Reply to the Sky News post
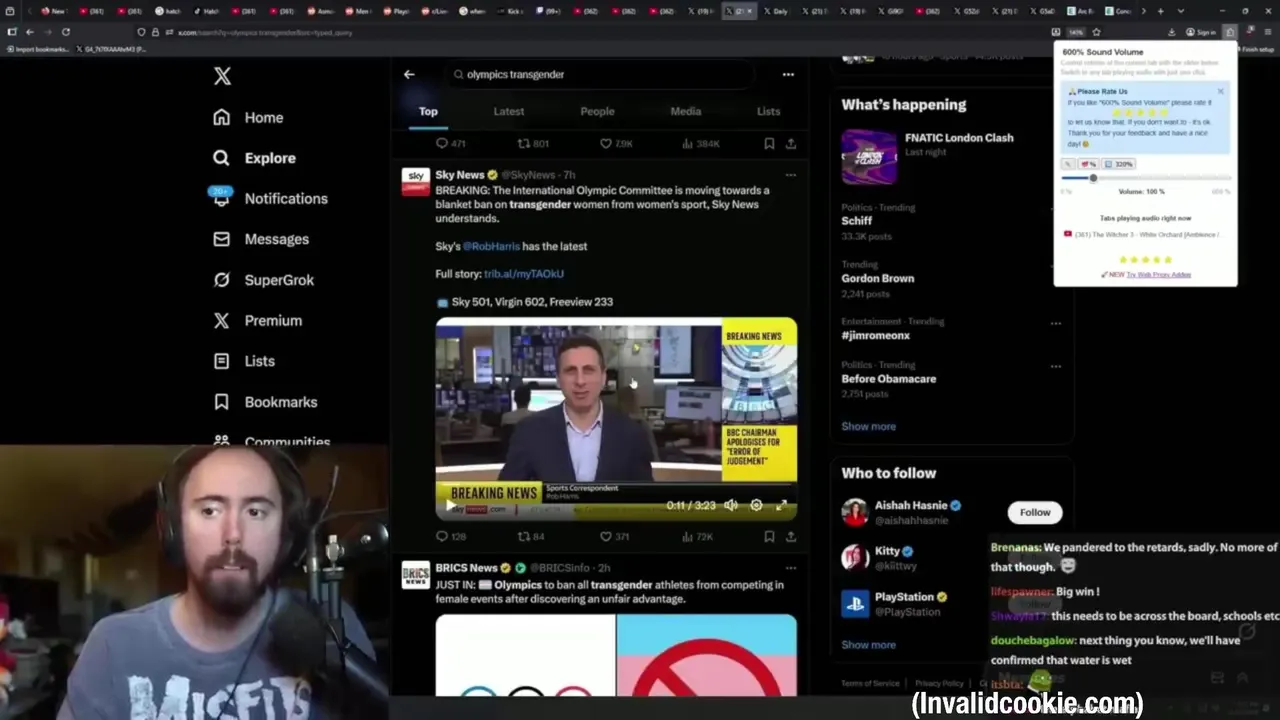1280x720 pixels. click(451, 537)
